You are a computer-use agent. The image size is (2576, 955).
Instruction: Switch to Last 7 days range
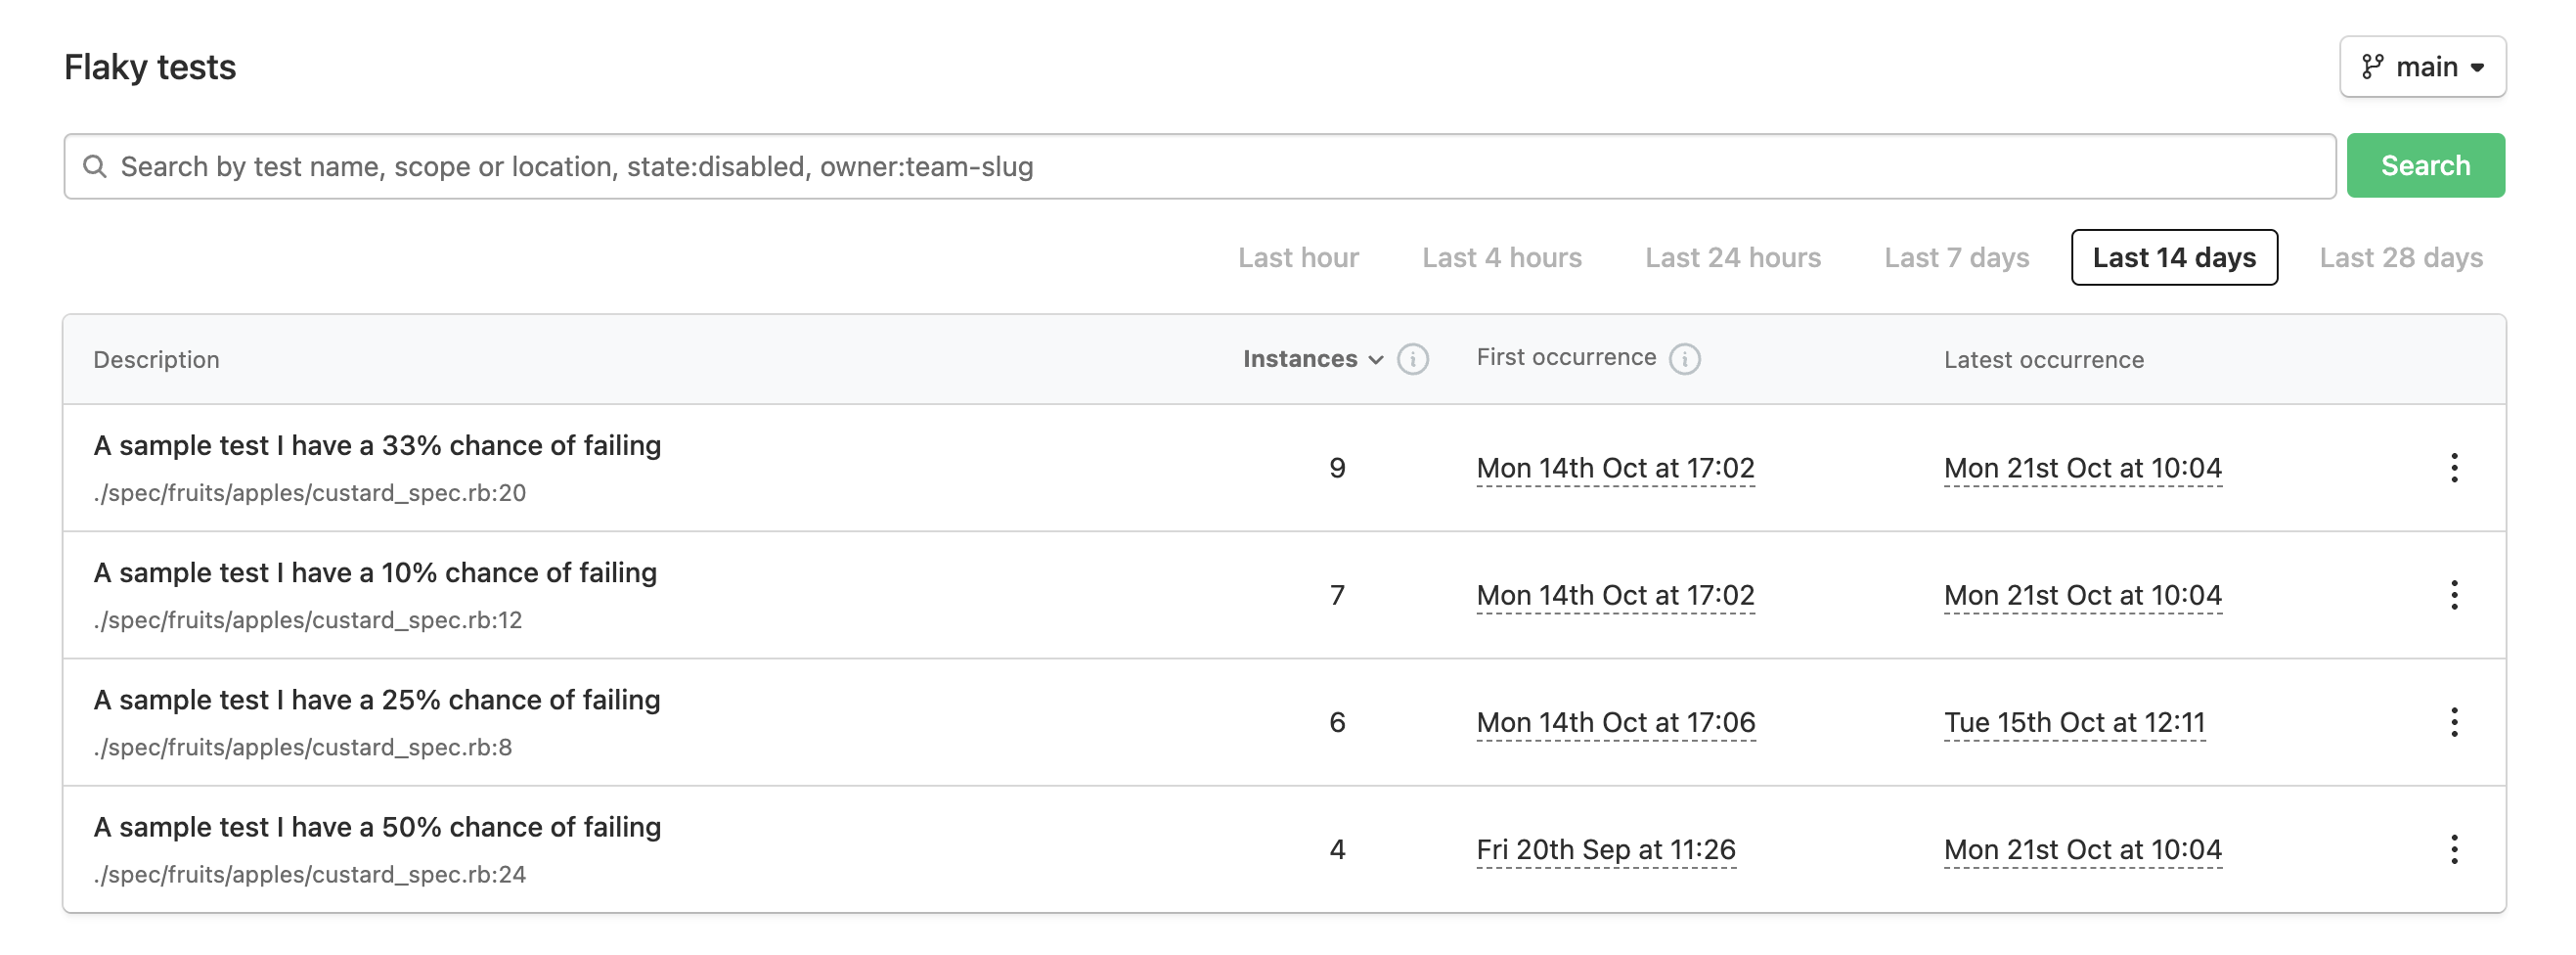click(x=1956, y=258)
